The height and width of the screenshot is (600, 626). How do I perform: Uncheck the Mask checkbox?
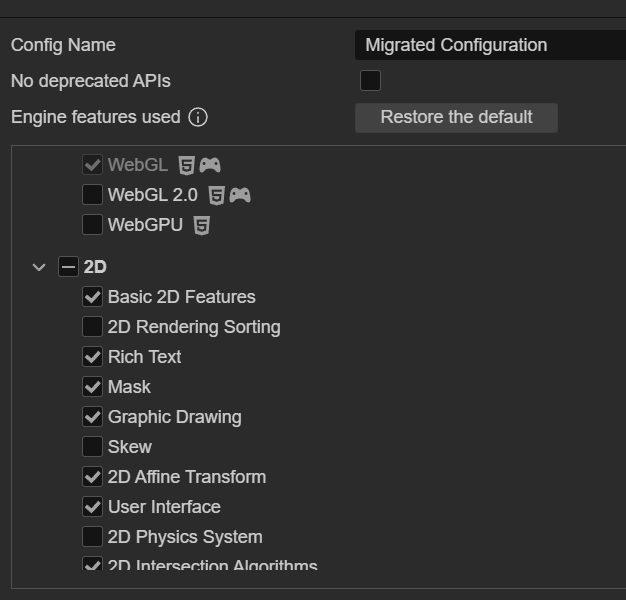(92, 386)
